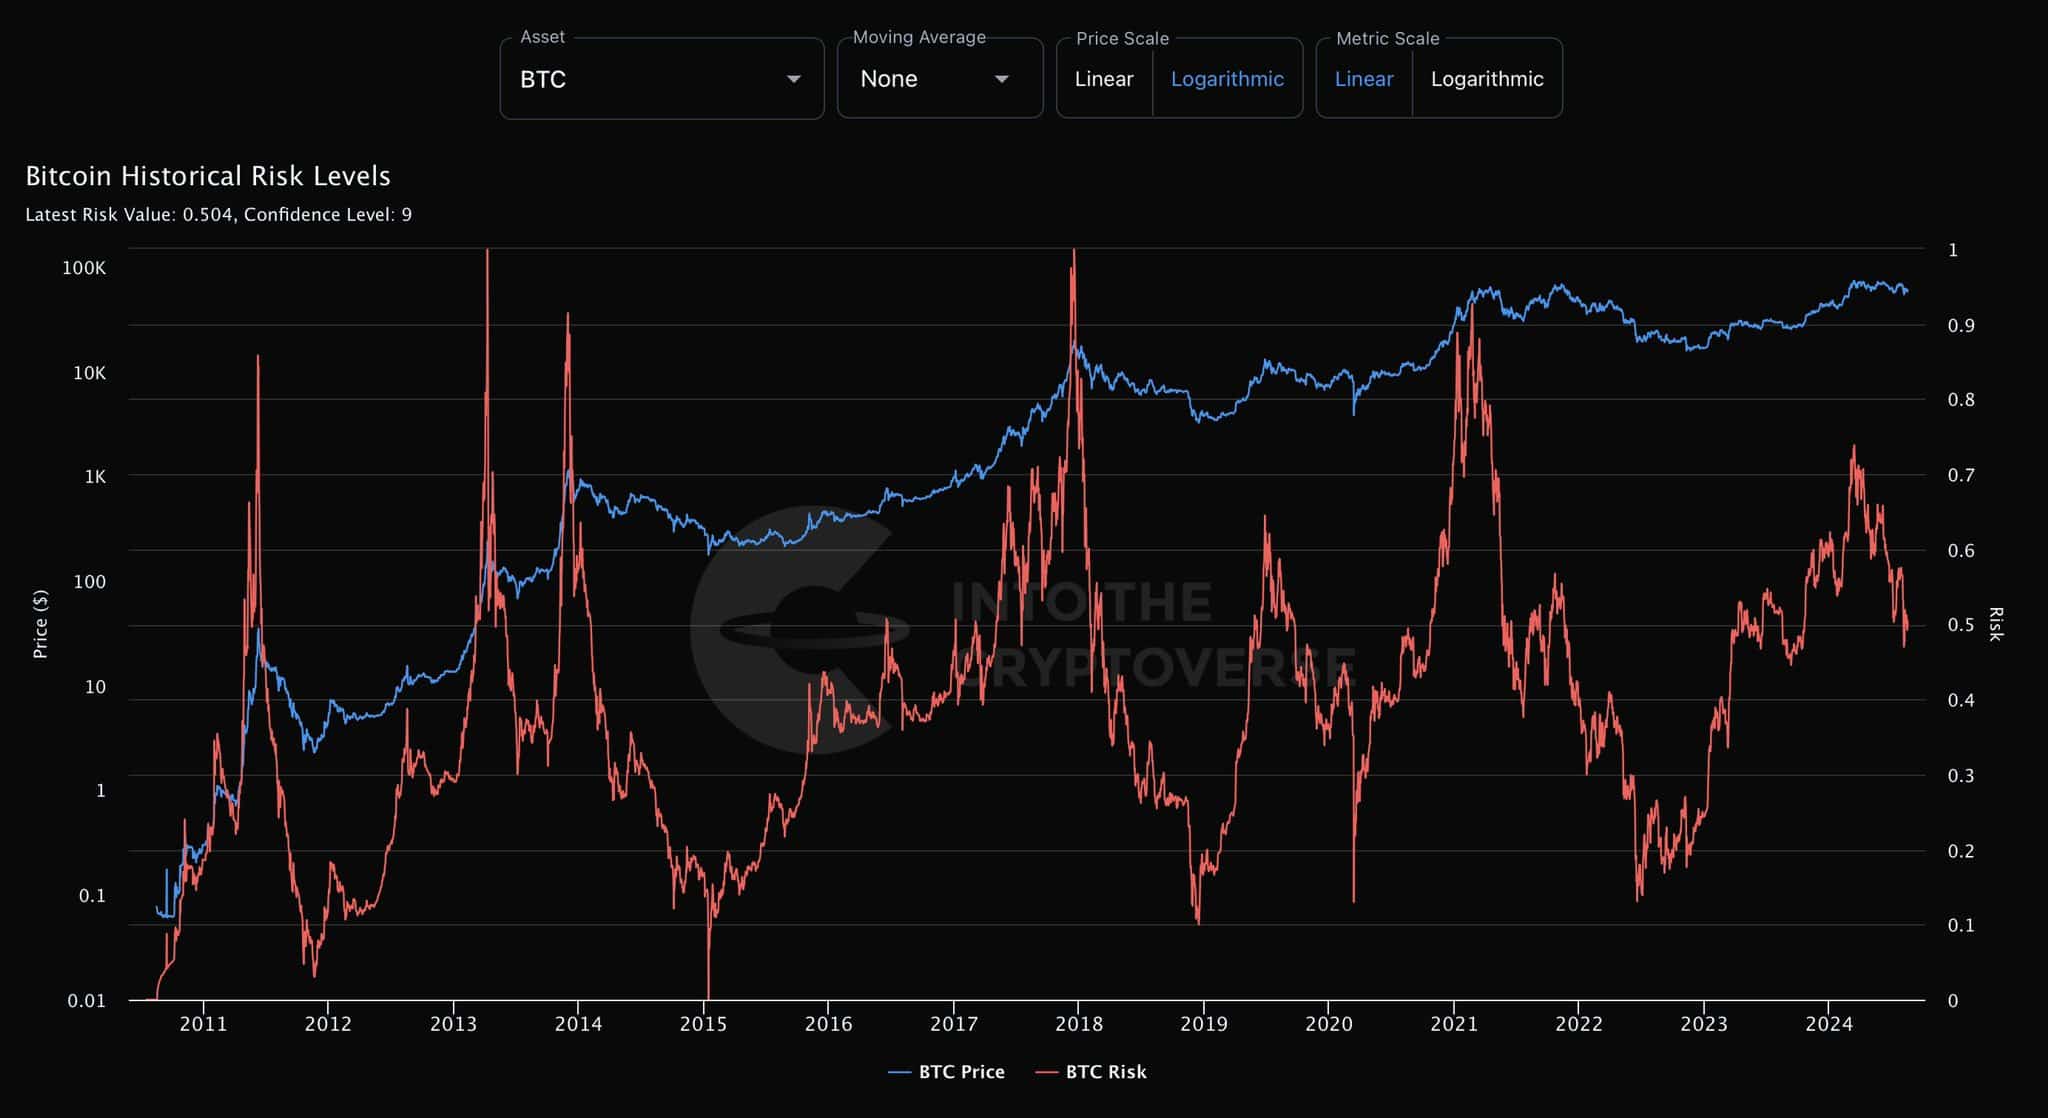Click the 2024 x-axis label
This screenshot has height=1118, width=2048.
click(x=1829, y=1024)
